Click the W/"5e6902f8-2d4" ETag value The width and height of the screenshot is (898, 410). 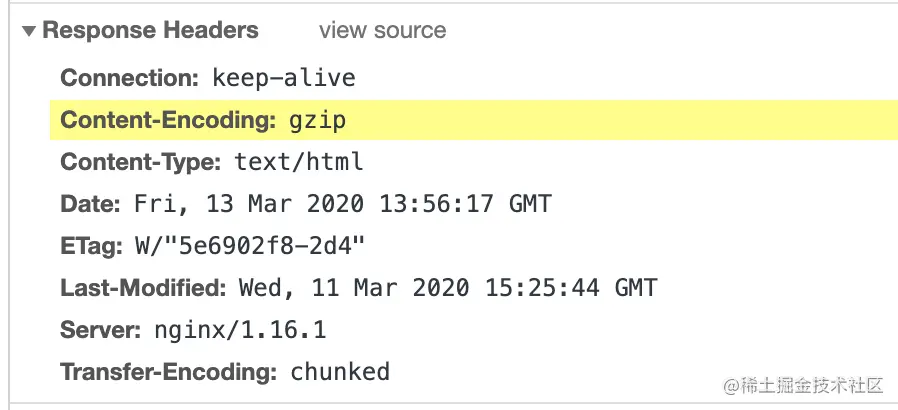point(247,247)
